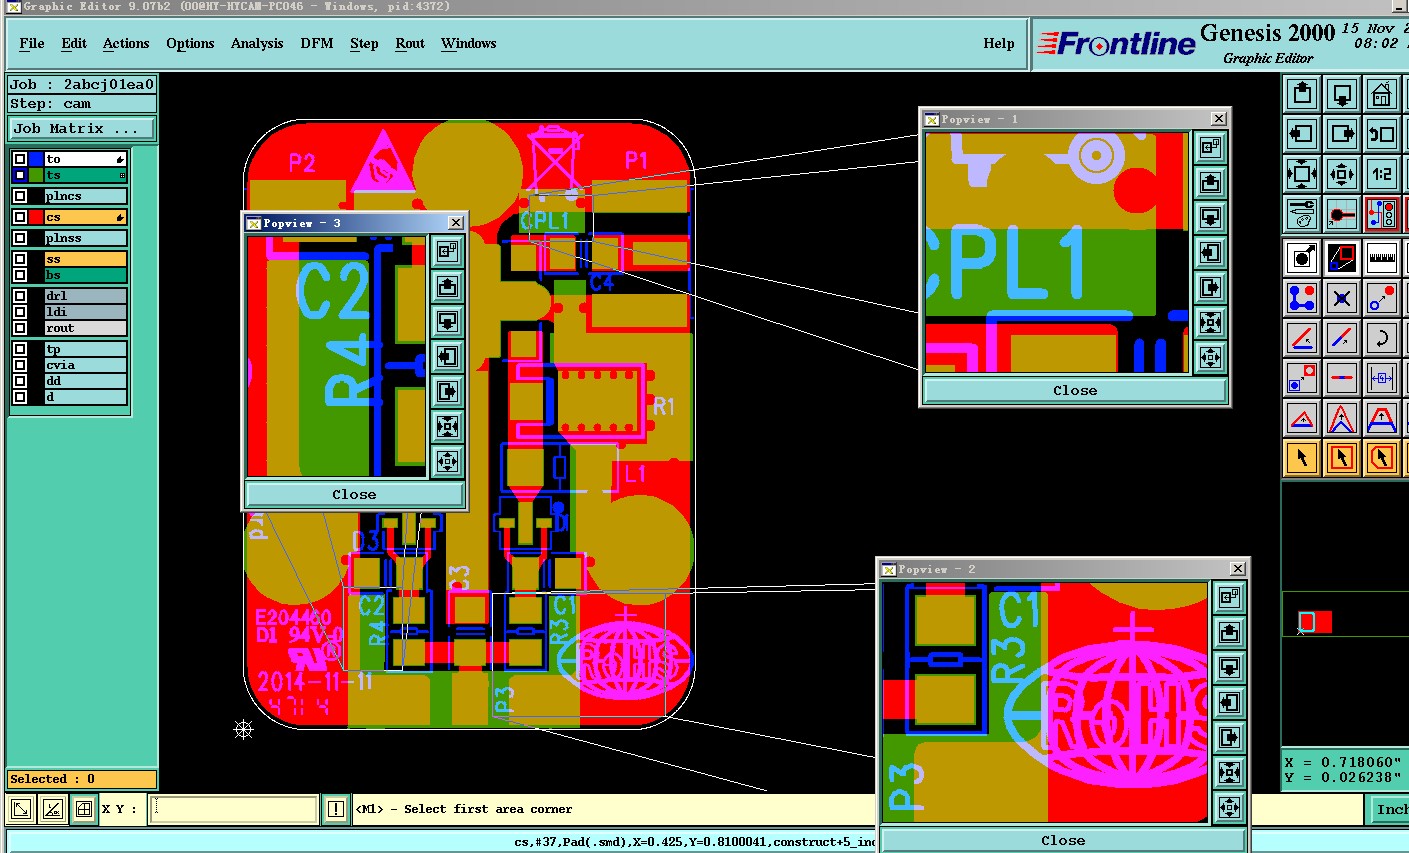Screen dimensions: 1409x853
Task: Toggle the checkbox for layer 'rout'
Action: coord(20,328)
